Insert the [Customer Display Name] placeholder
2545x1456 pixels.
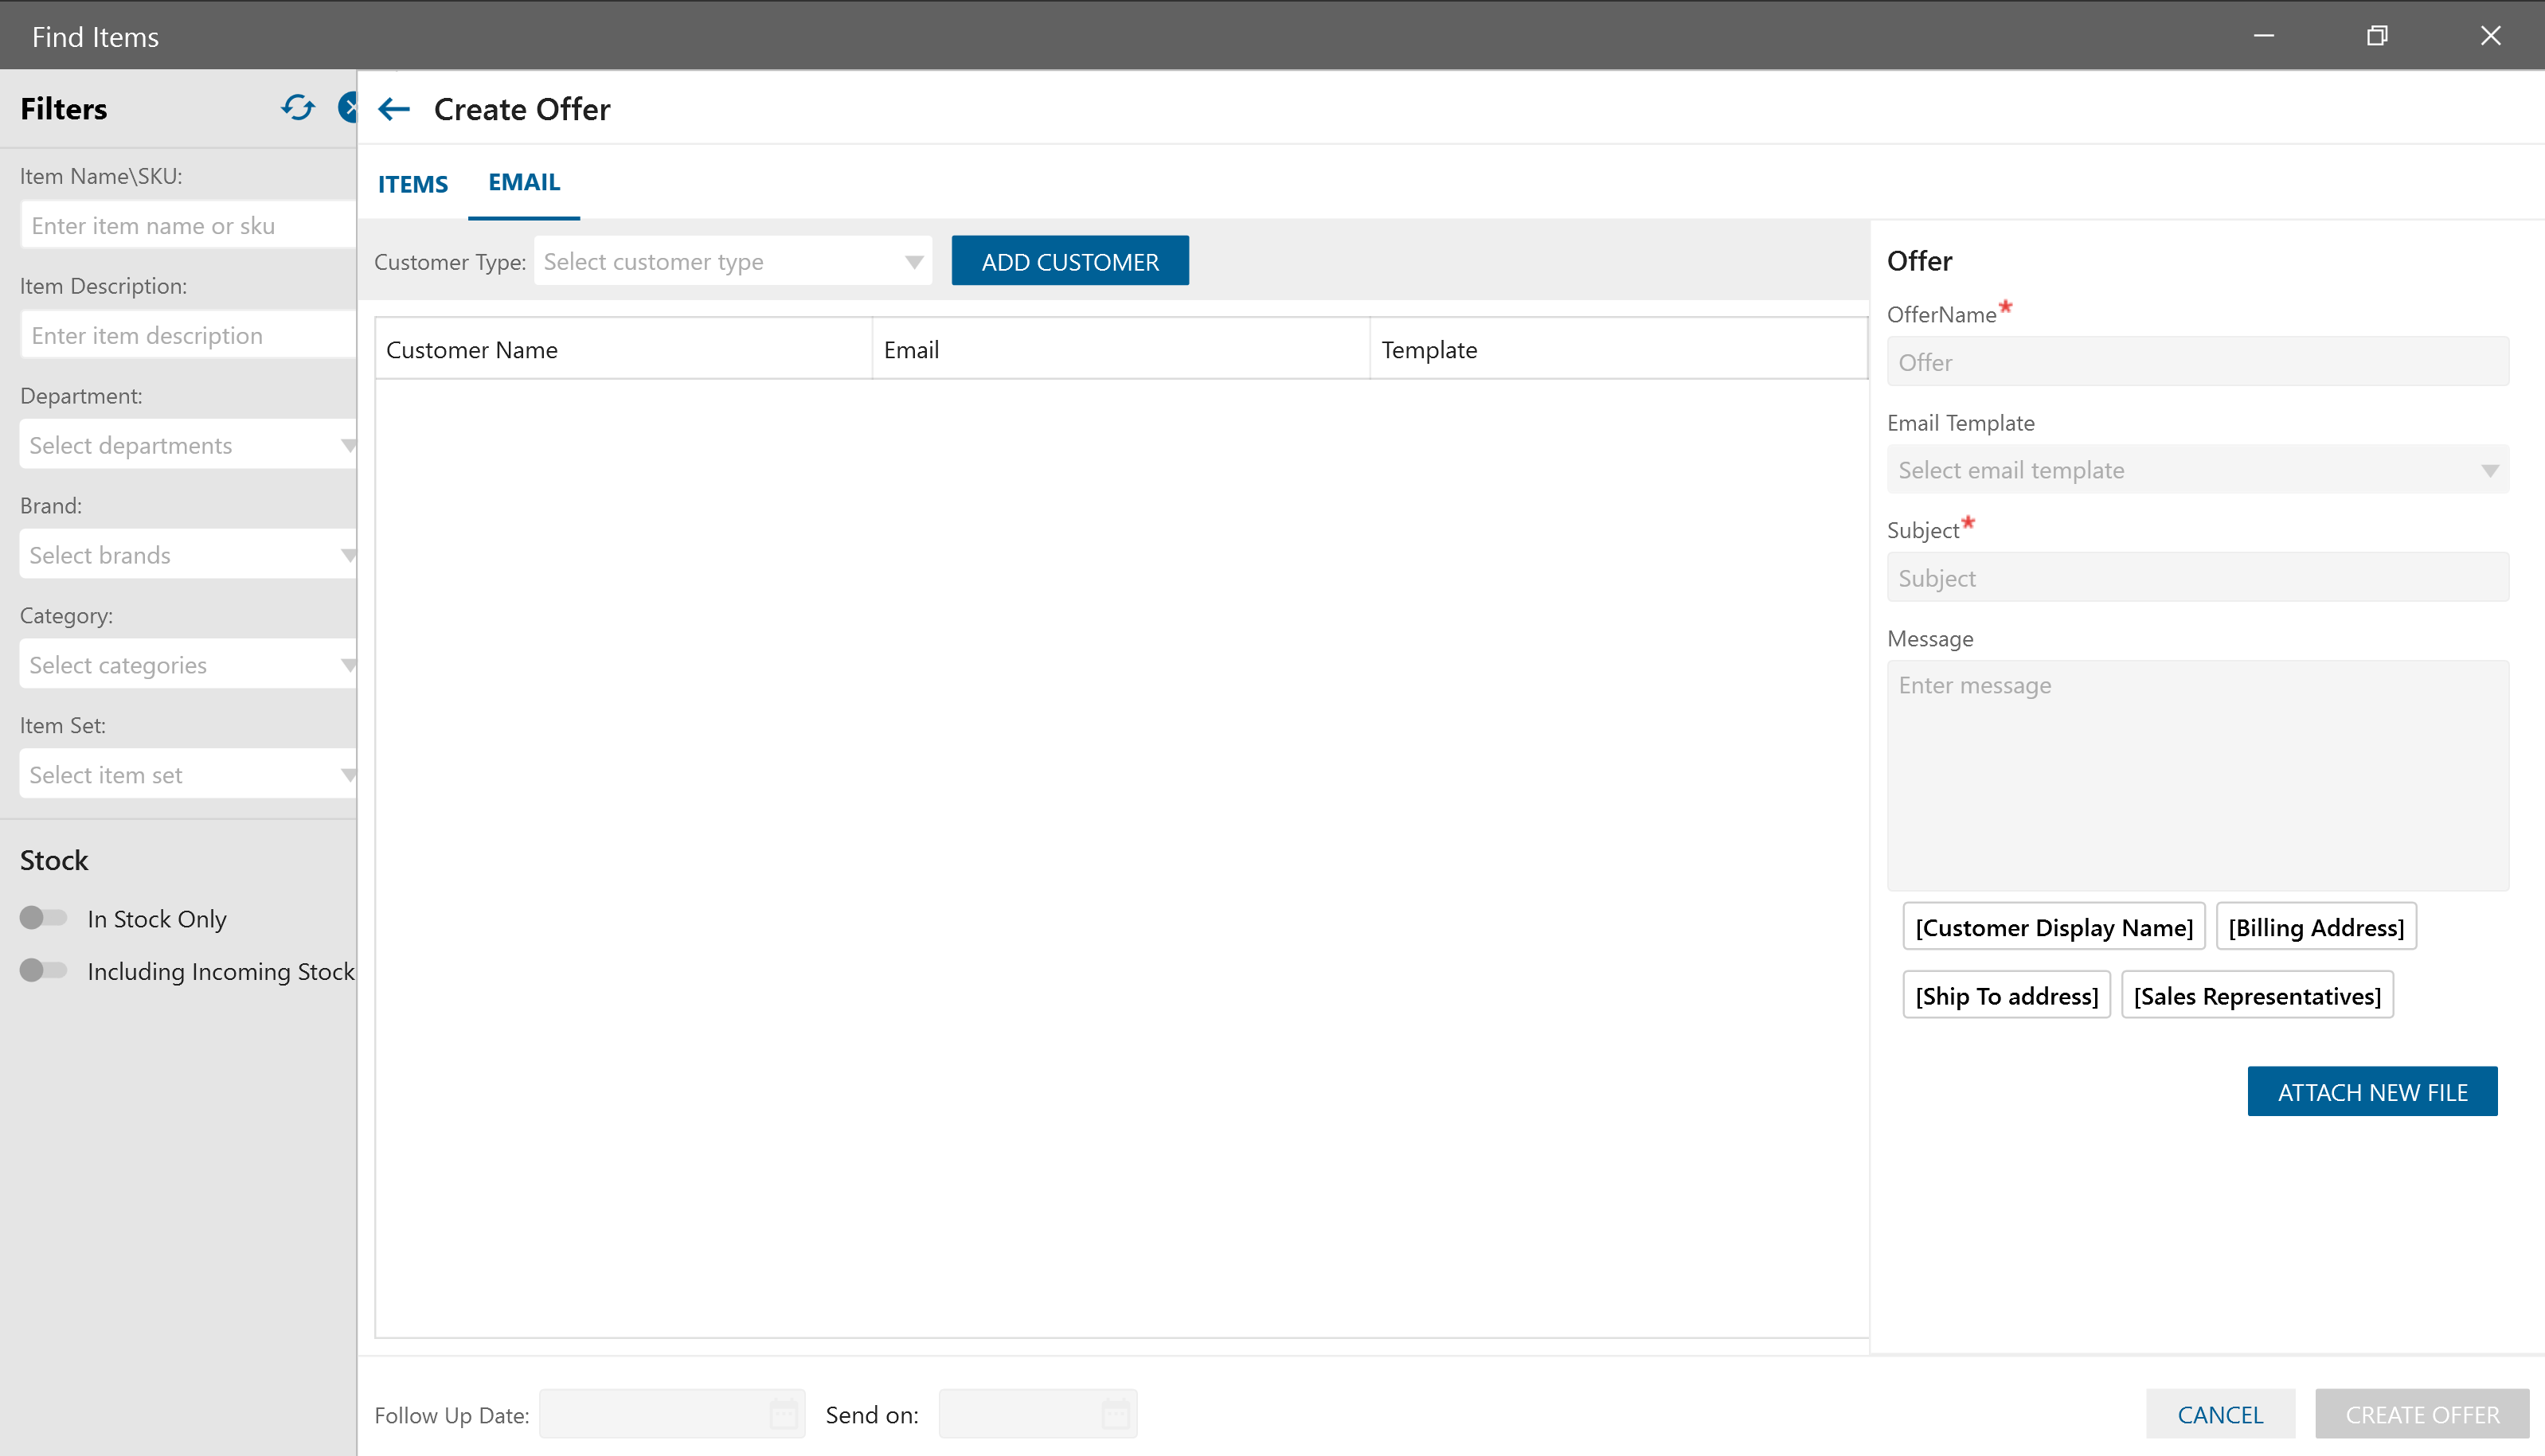2054,927
